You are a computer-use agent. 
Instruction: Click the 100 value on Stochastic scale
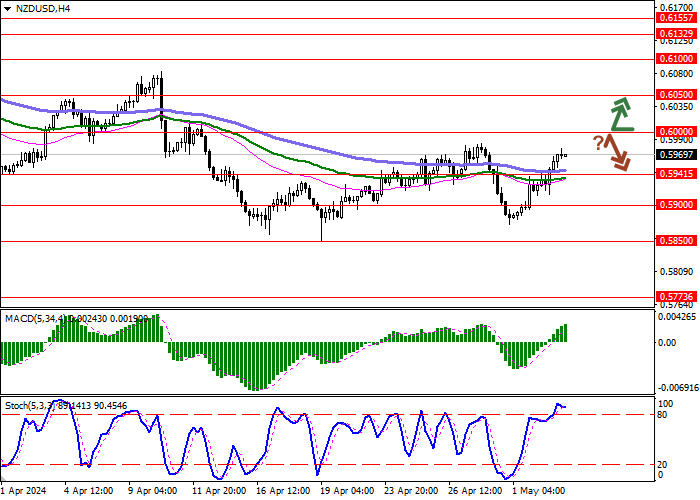pyautogui.click(x=666, y=404)
